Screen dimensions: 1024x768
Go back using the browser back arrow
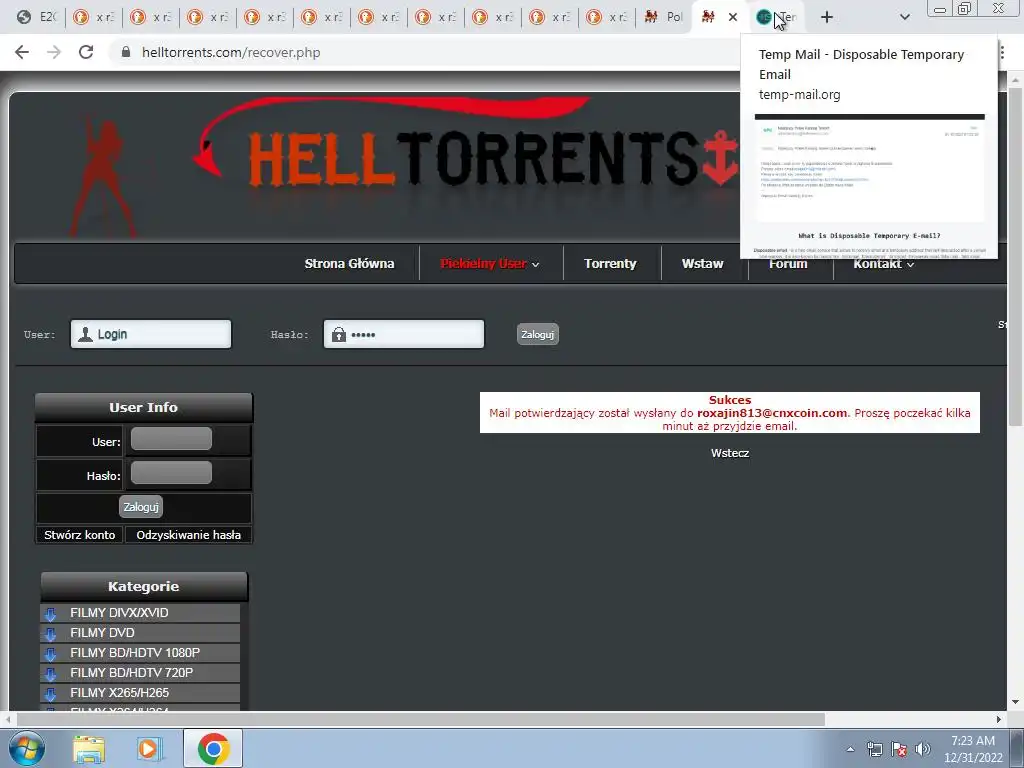tap(22, 52)
